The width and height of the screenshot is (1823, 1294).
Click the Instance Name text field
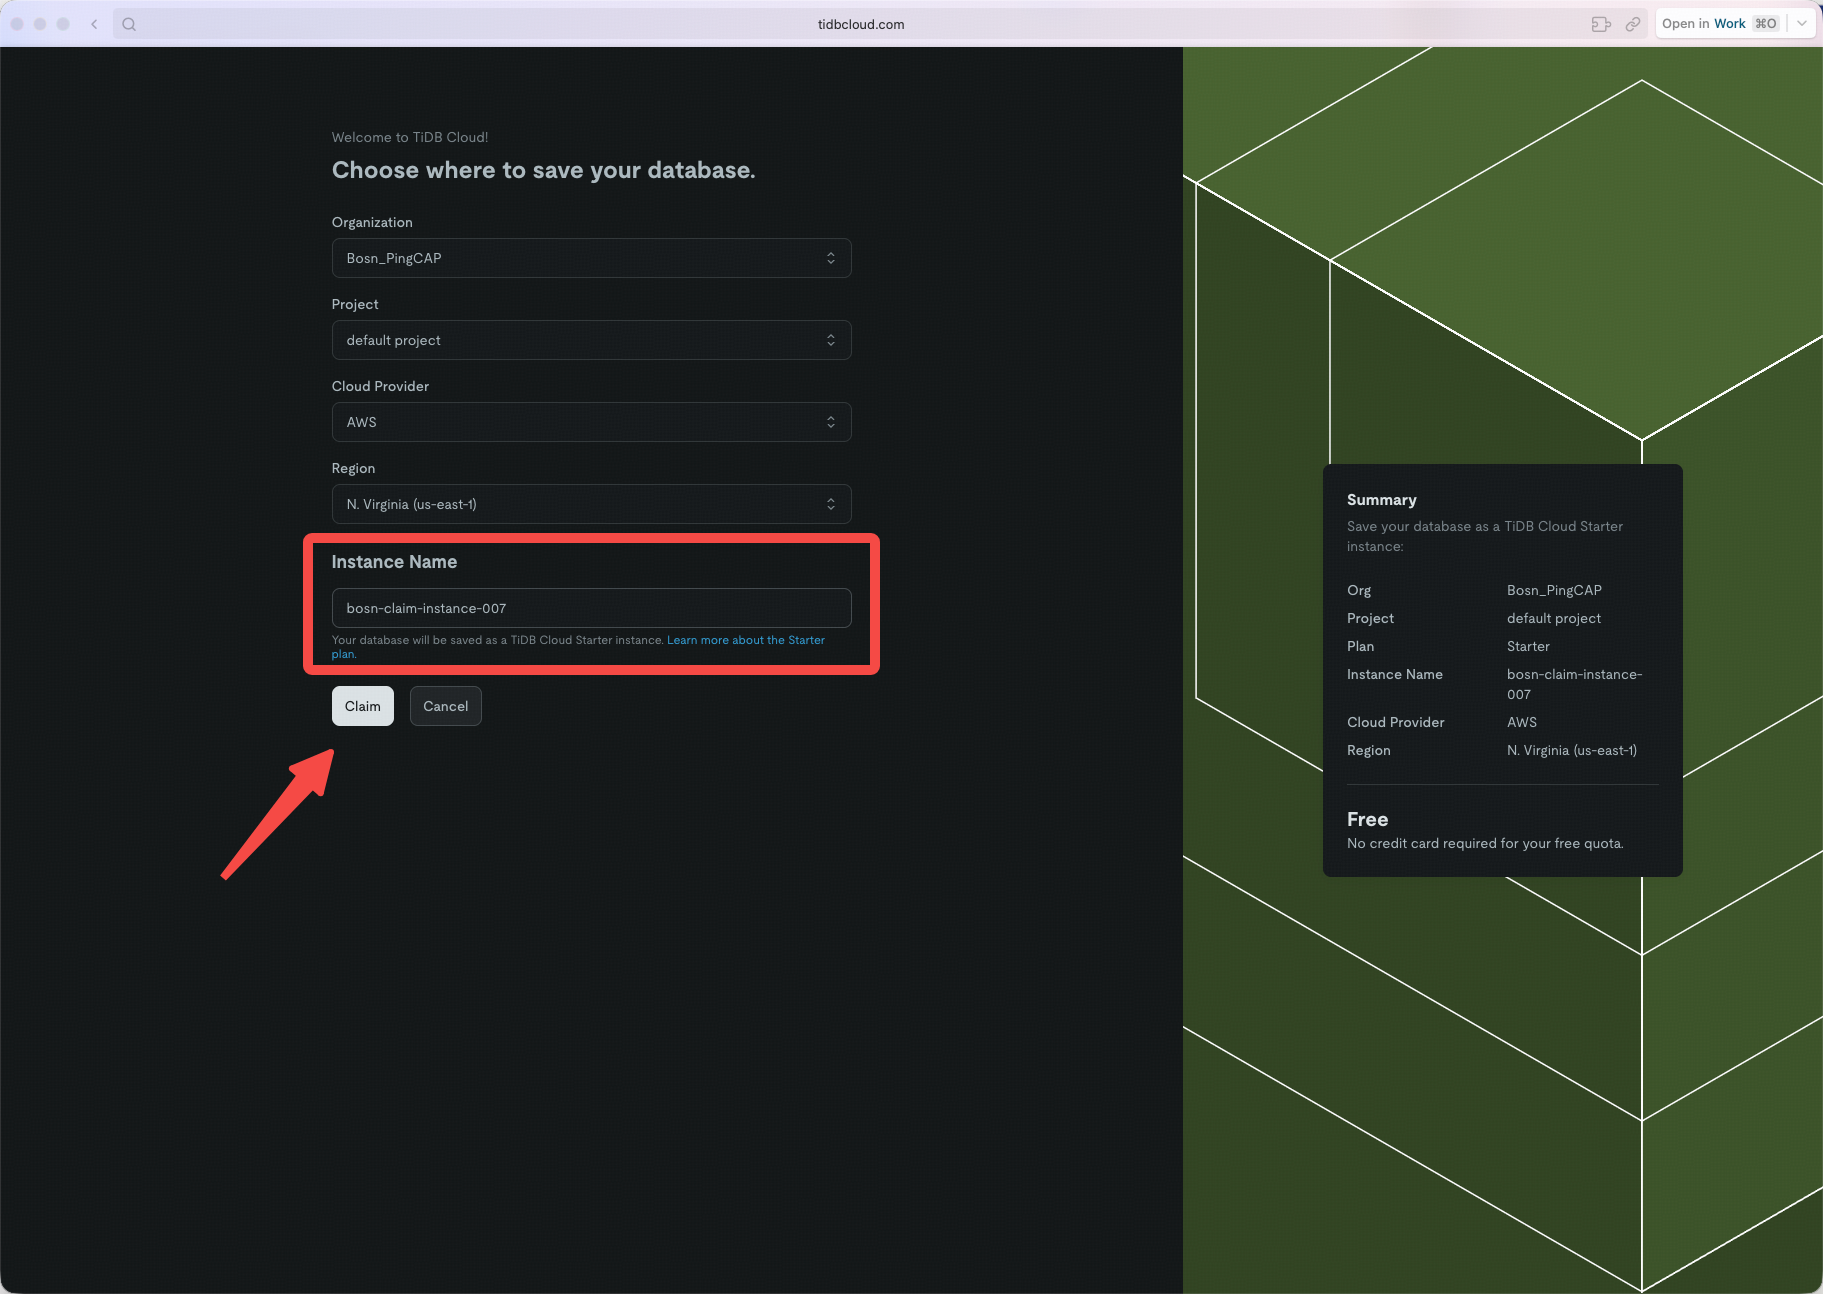[591, 608]
